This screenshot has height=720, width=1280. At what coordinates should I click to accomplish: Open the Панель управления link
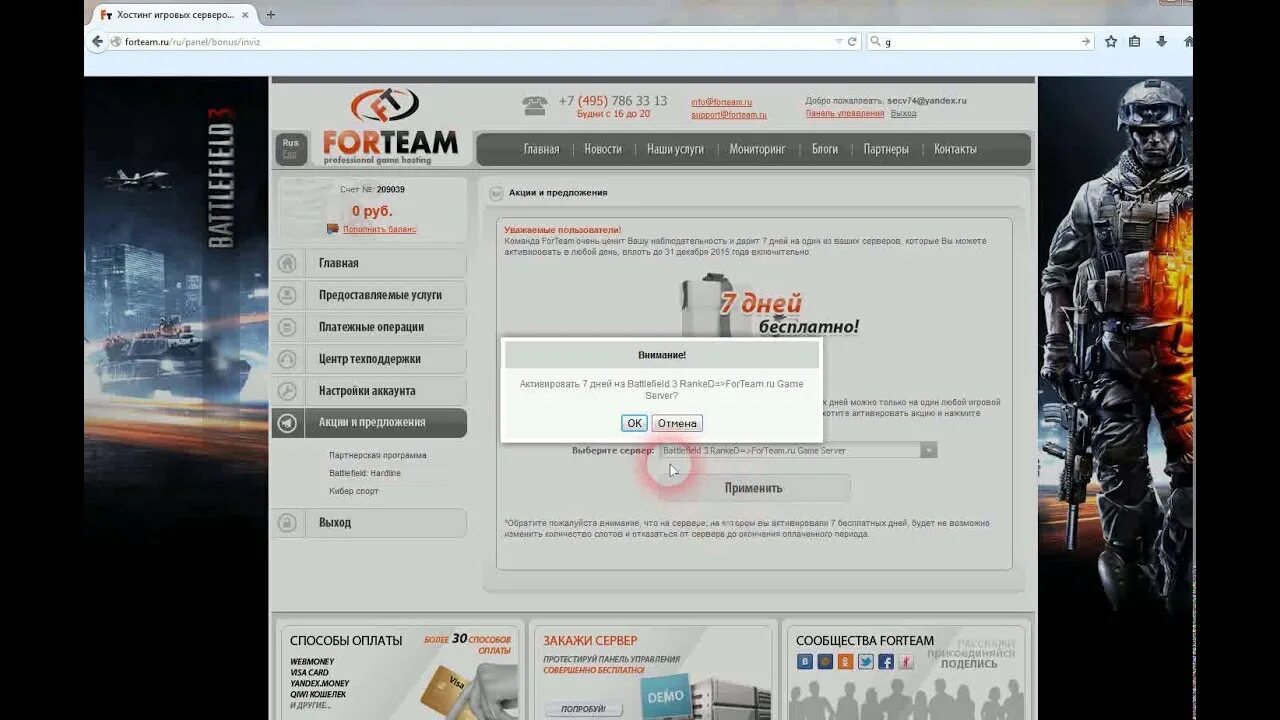coord(845,114)
